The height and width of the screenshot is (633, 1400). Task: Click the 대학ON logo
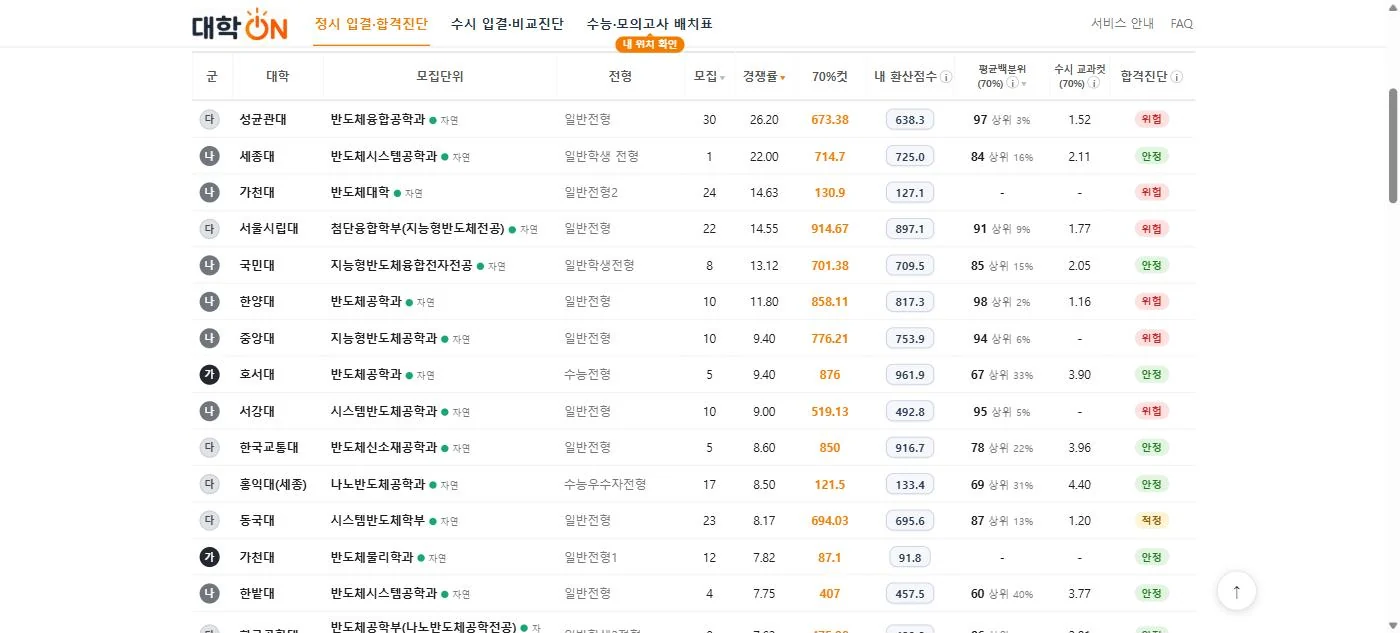point(239,24)
